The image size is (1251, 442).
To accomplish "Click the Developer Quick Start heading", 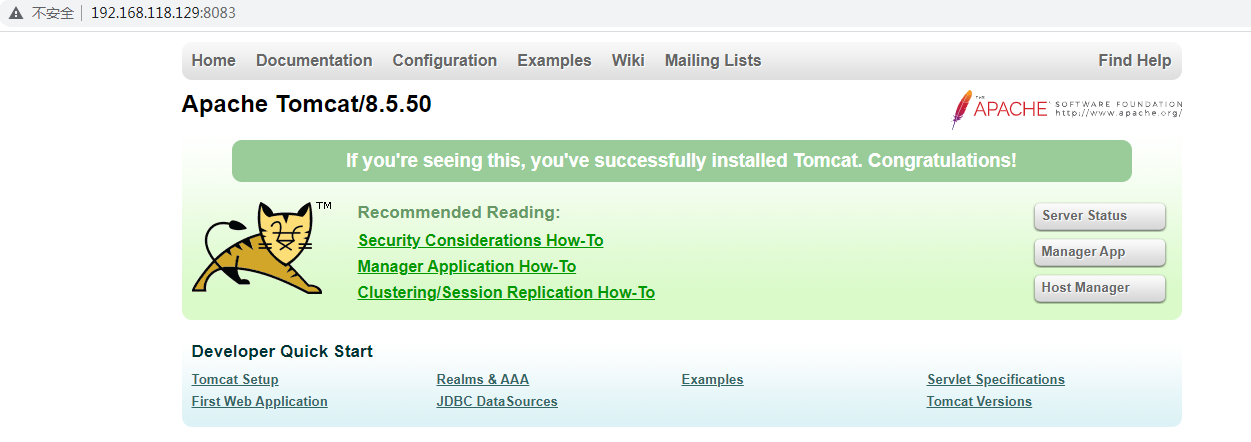I will pos(282,352).
